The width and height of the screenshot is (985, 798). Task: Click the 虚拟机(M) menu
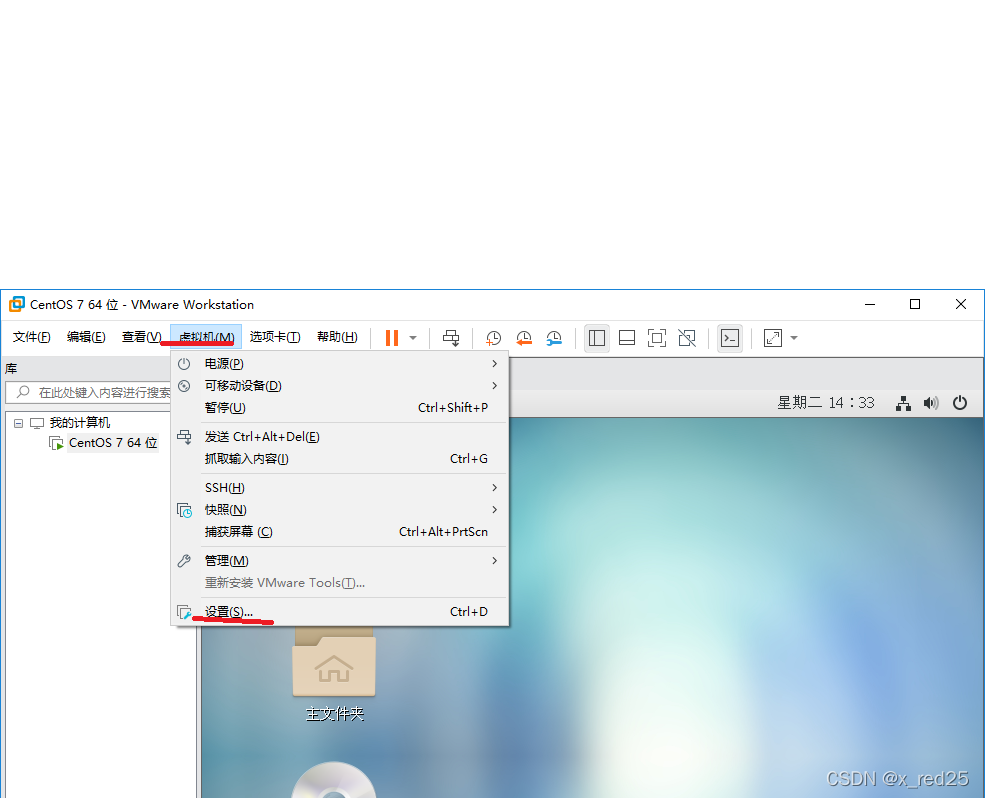click(206, 337)
